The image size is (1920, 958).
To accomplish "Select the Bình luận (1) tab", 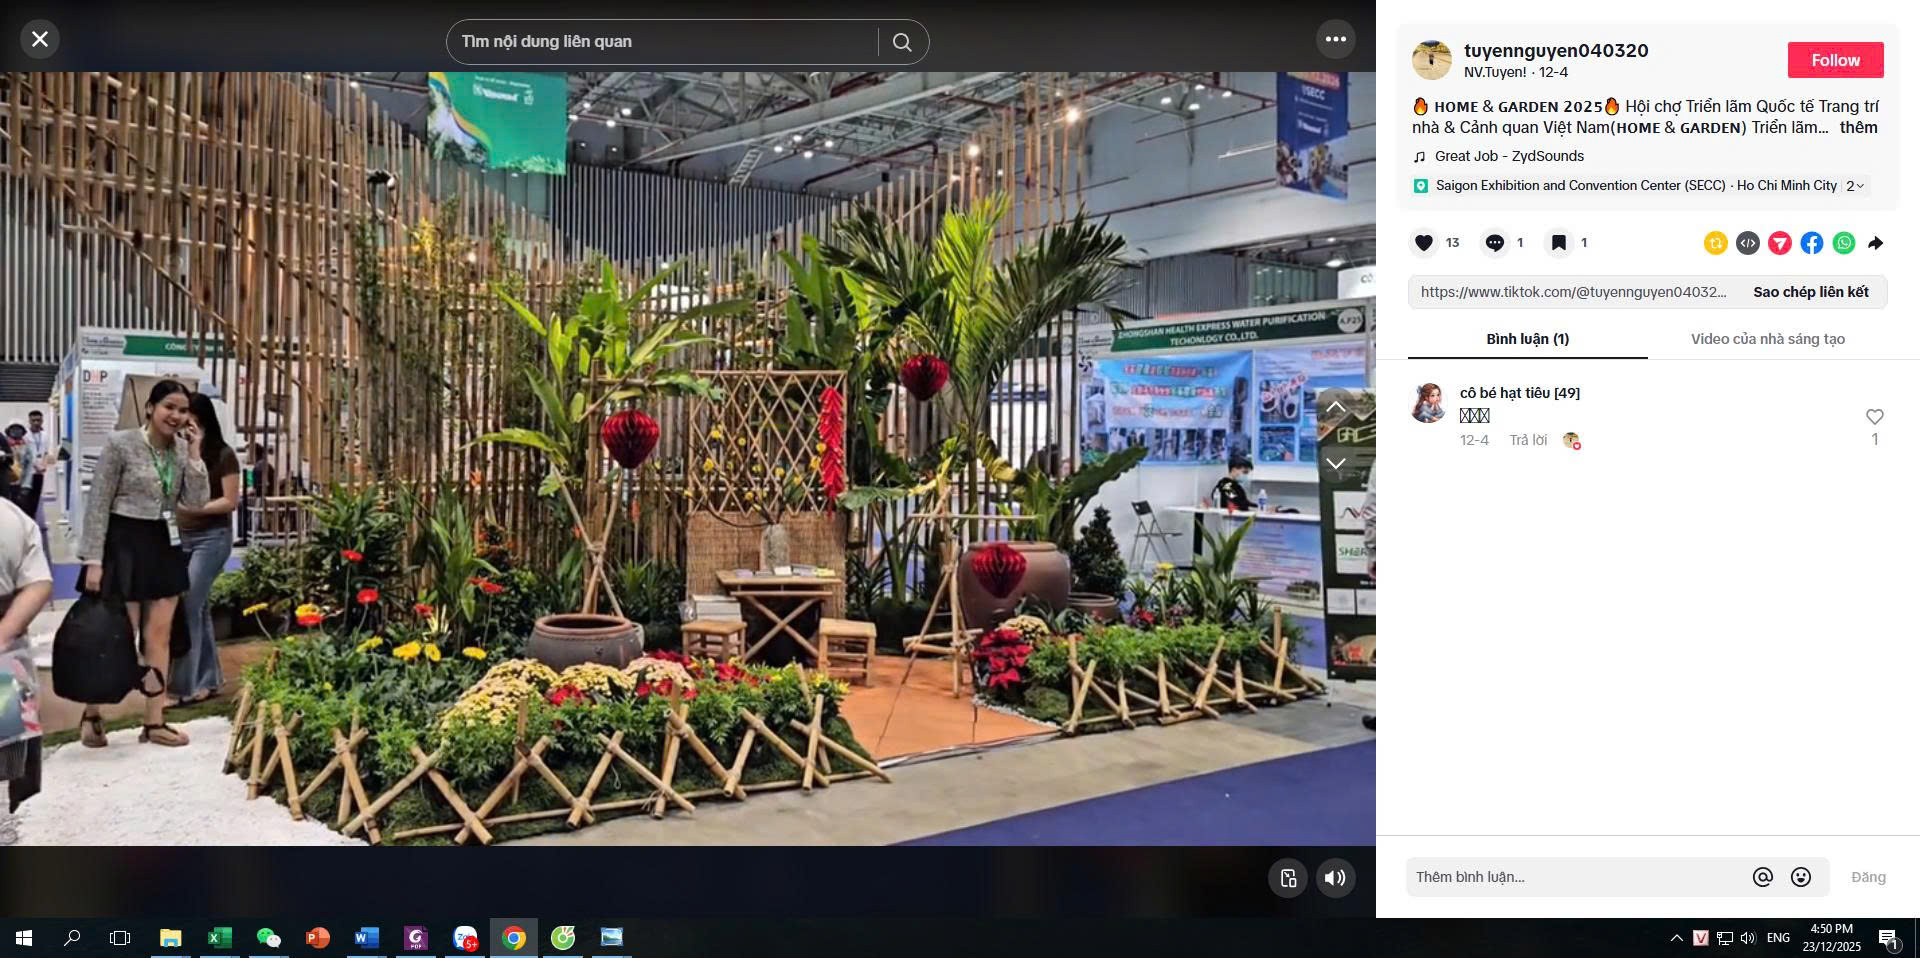I will (1527, 339).
